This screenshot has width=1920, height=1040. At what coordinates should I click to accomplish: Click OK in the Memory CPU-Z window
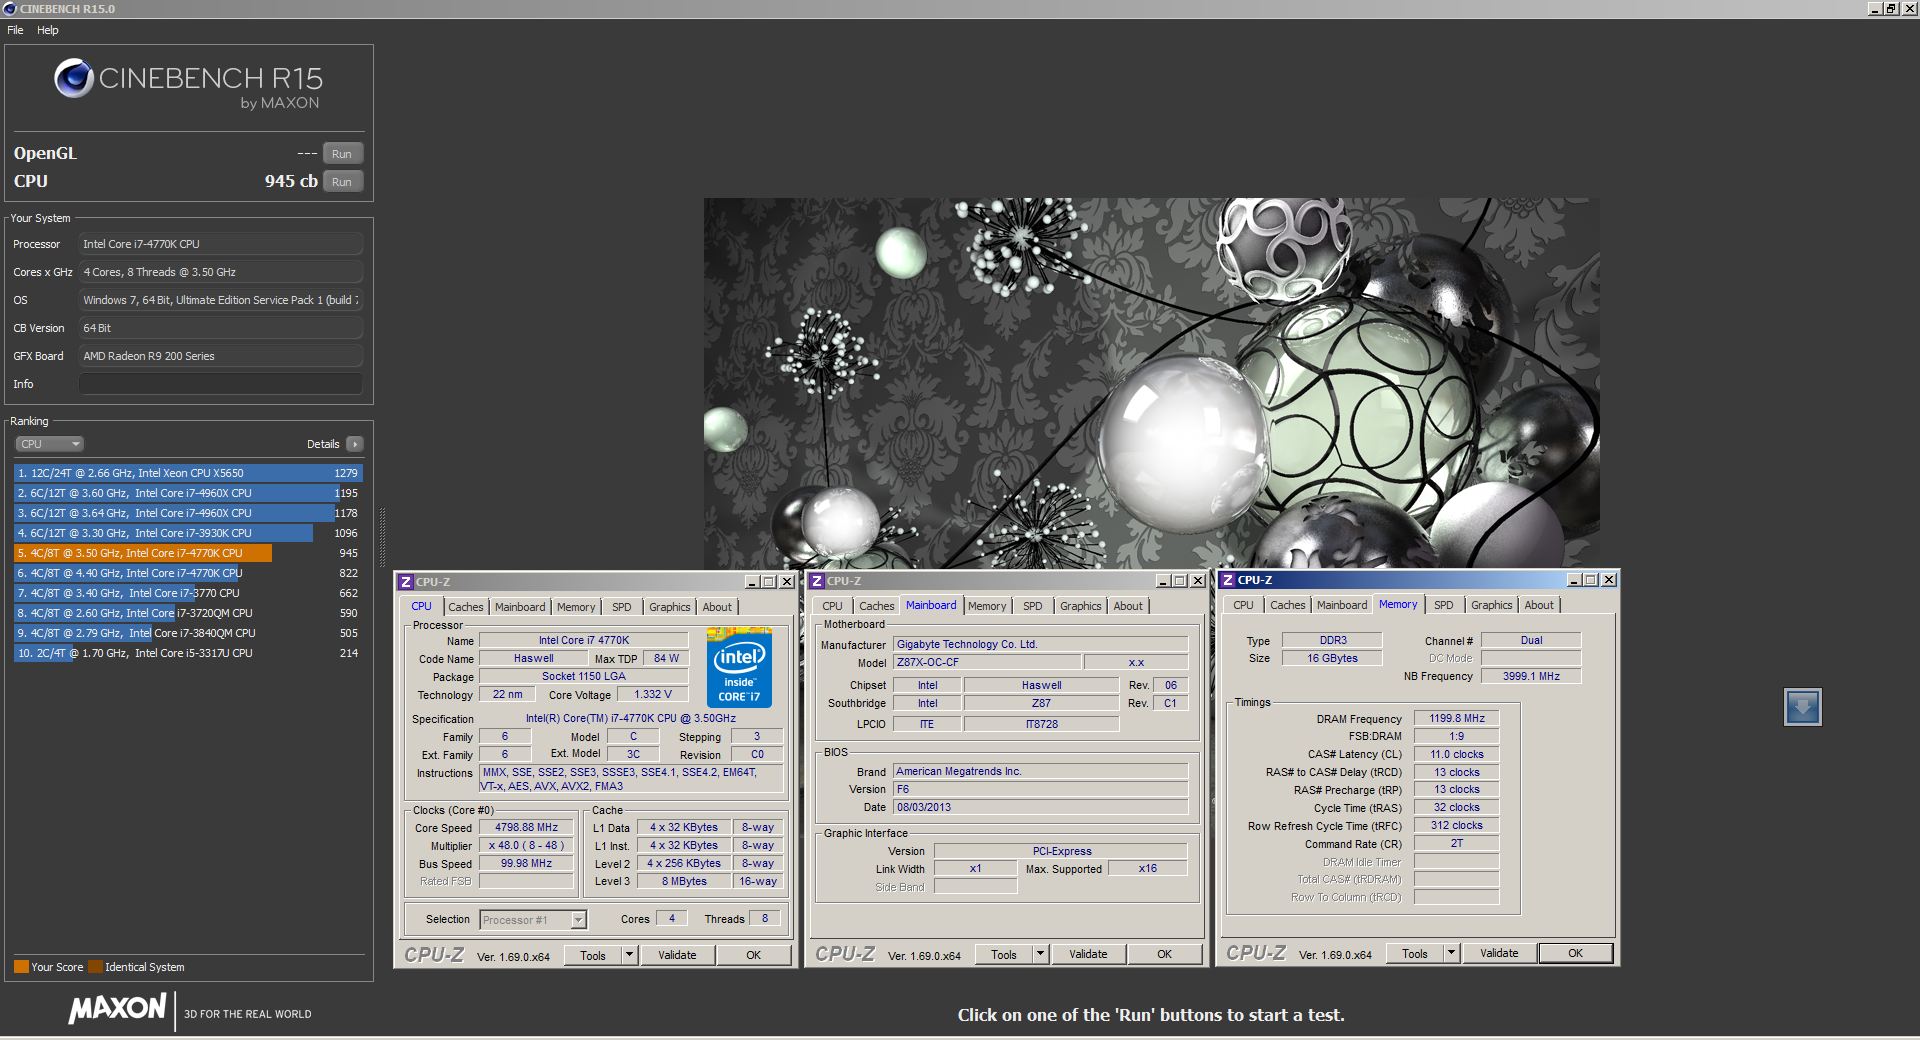coord(1575,953)
